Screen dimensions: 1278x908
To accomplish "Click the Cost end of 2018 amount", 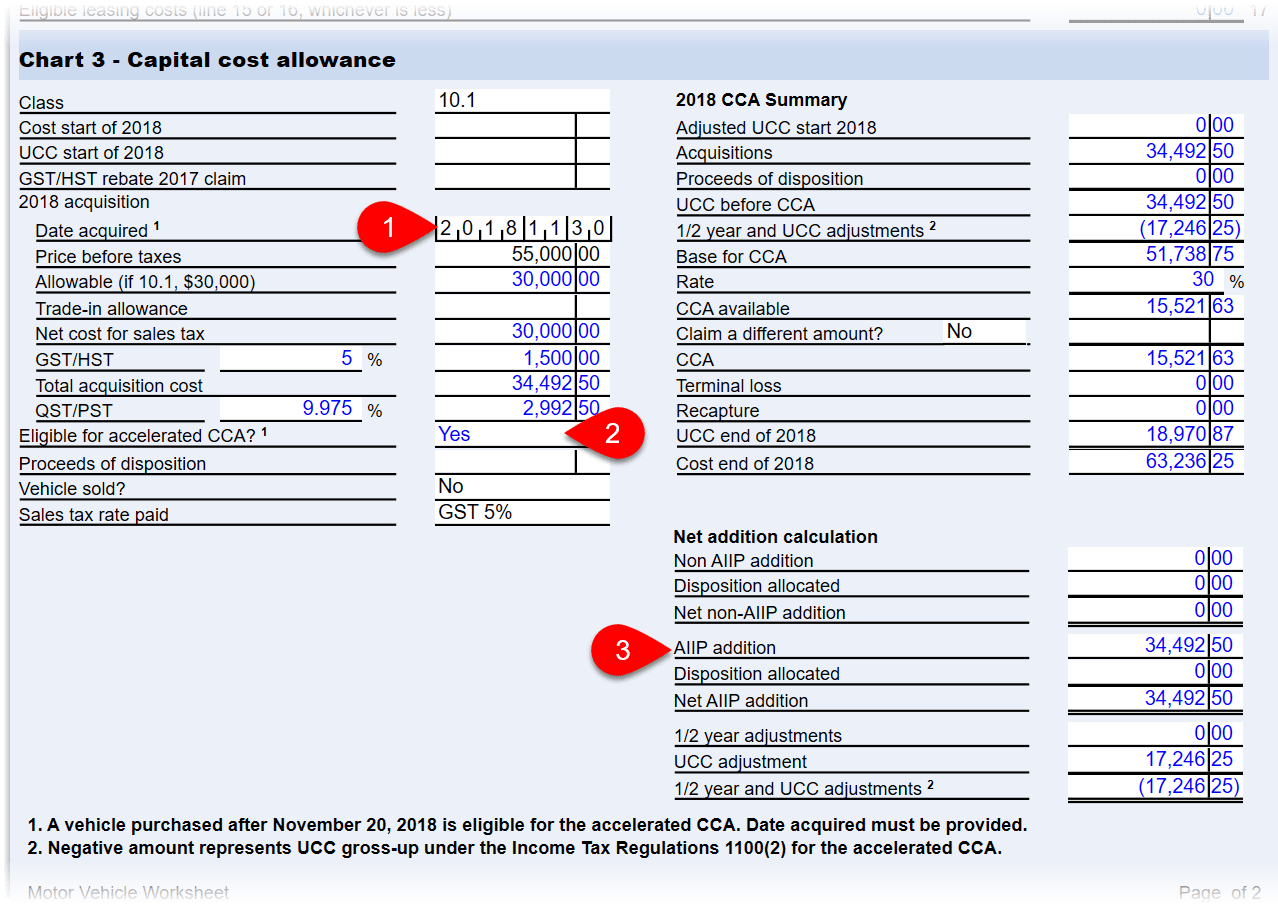I will [x=1156, y=462].
